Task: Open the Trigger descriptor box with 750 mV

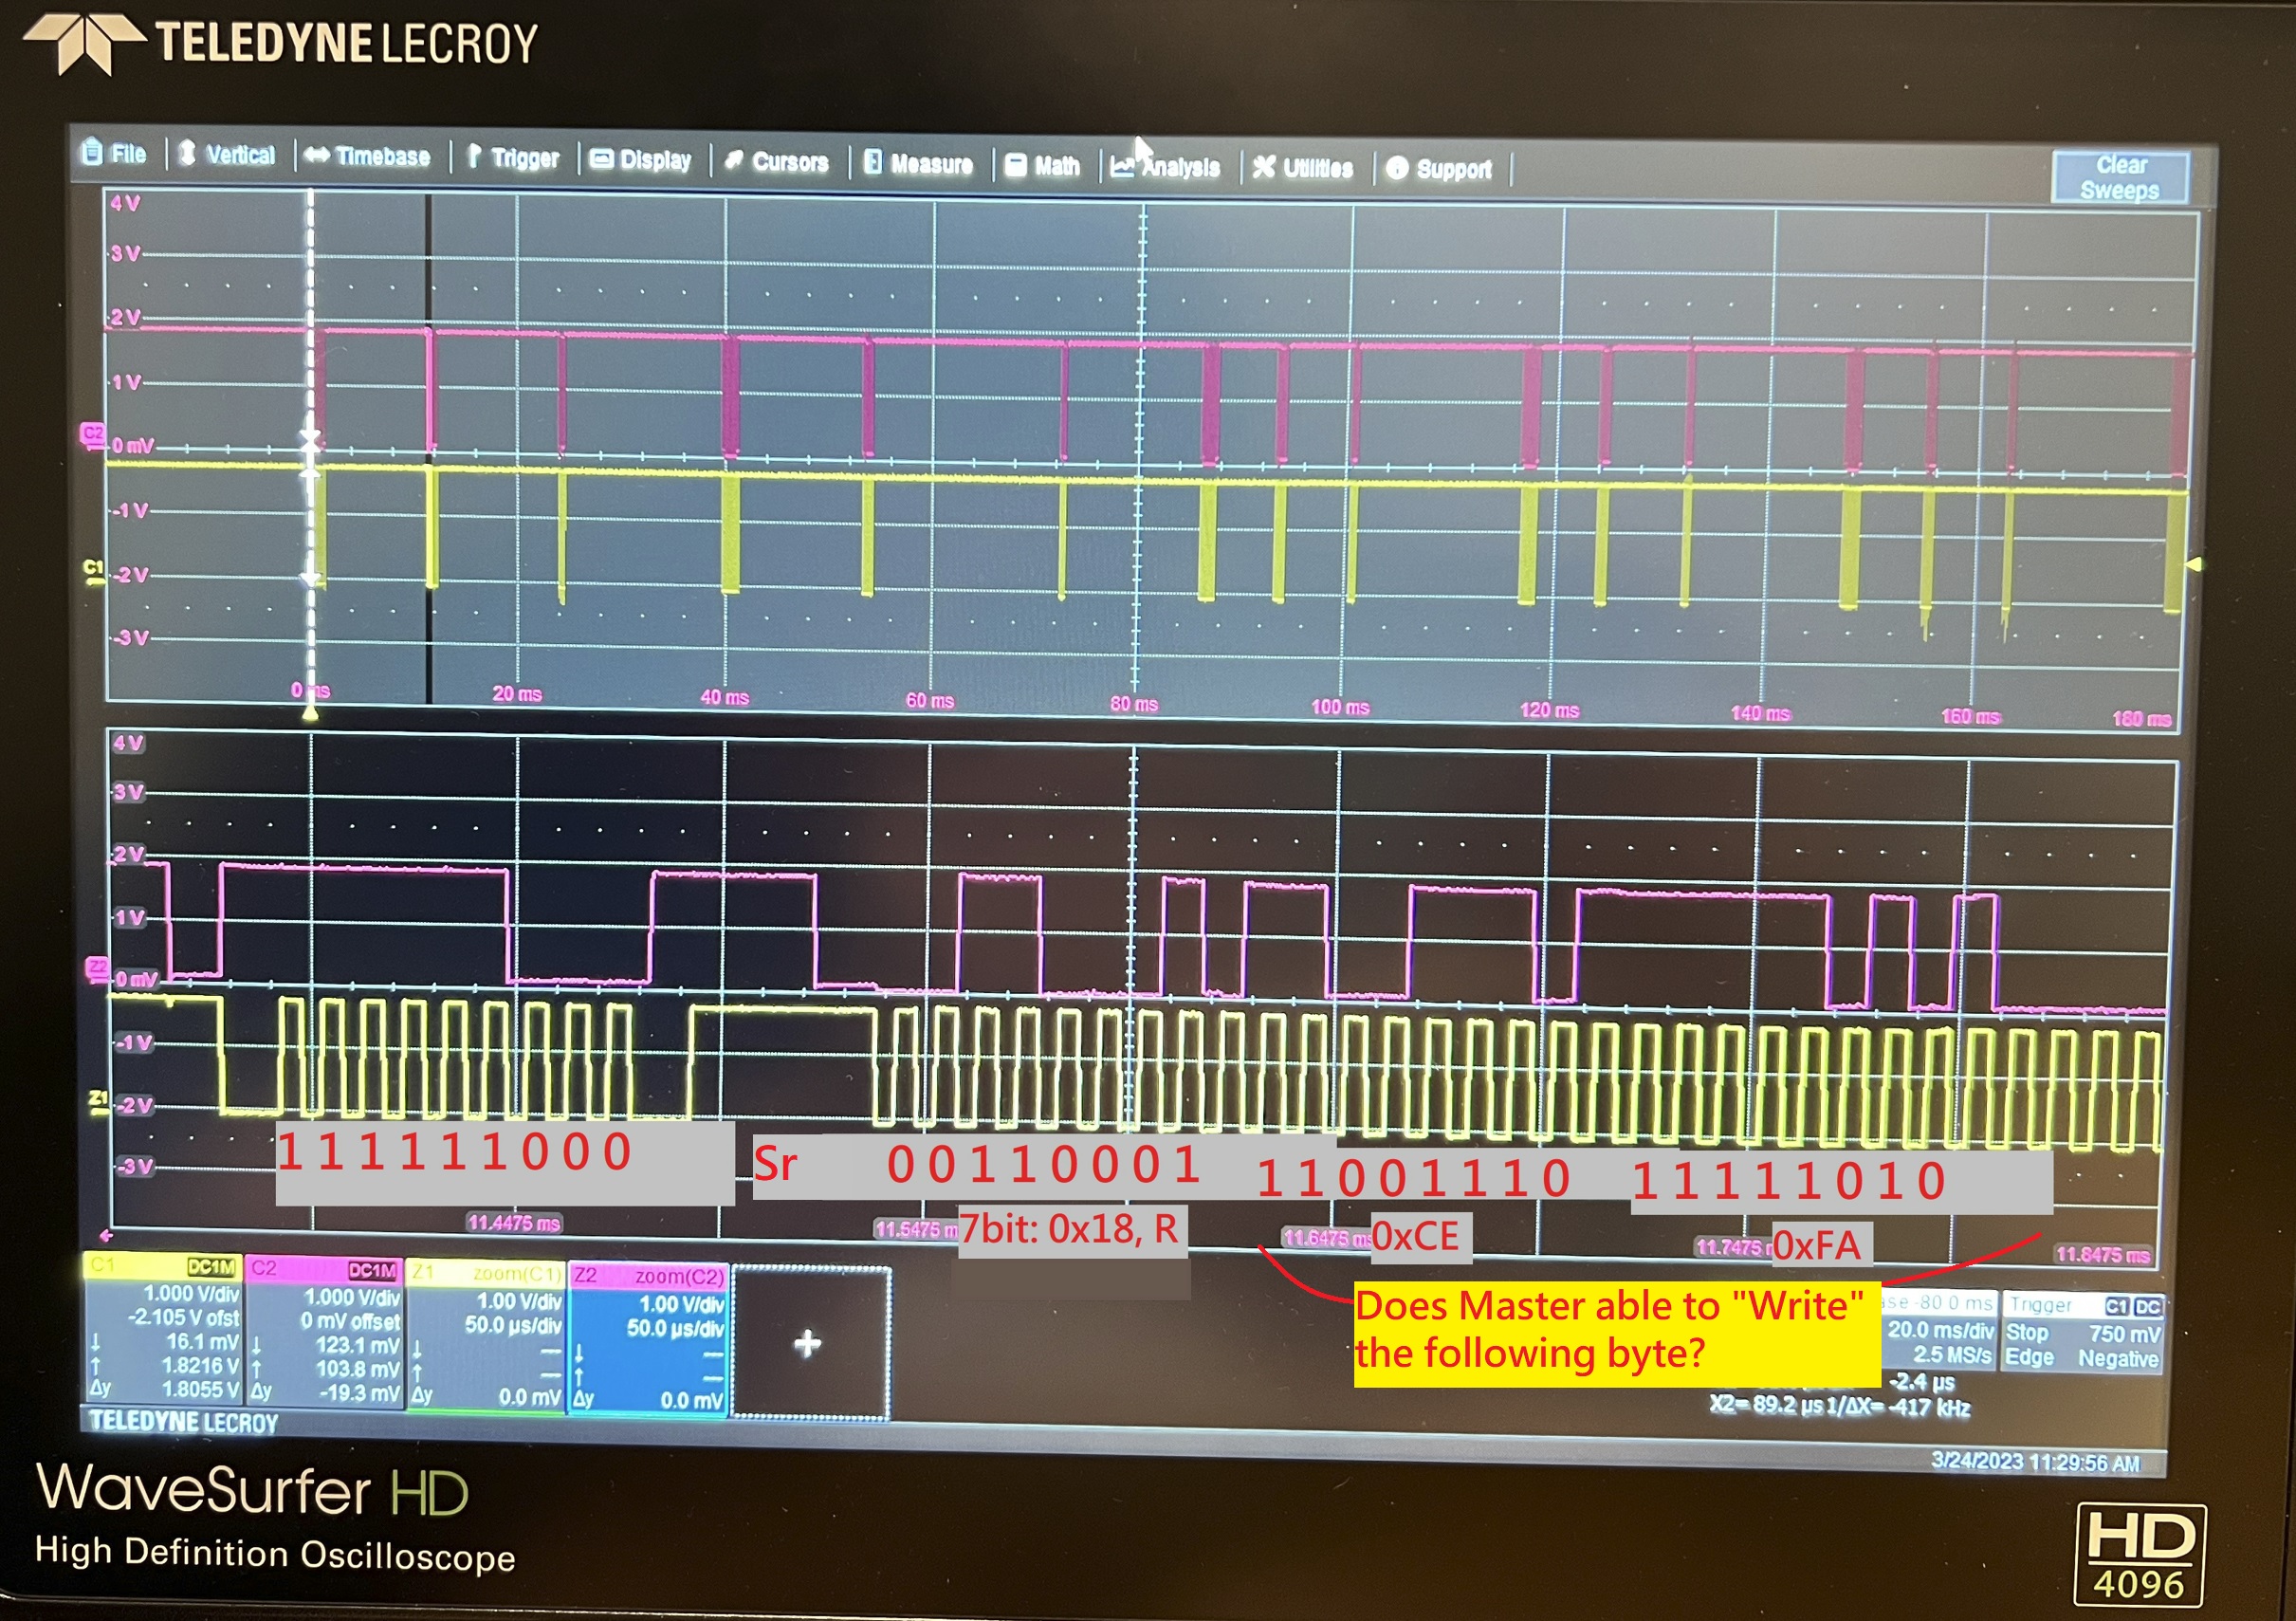Action: pyautogui.click(x=2084, y=1332)
